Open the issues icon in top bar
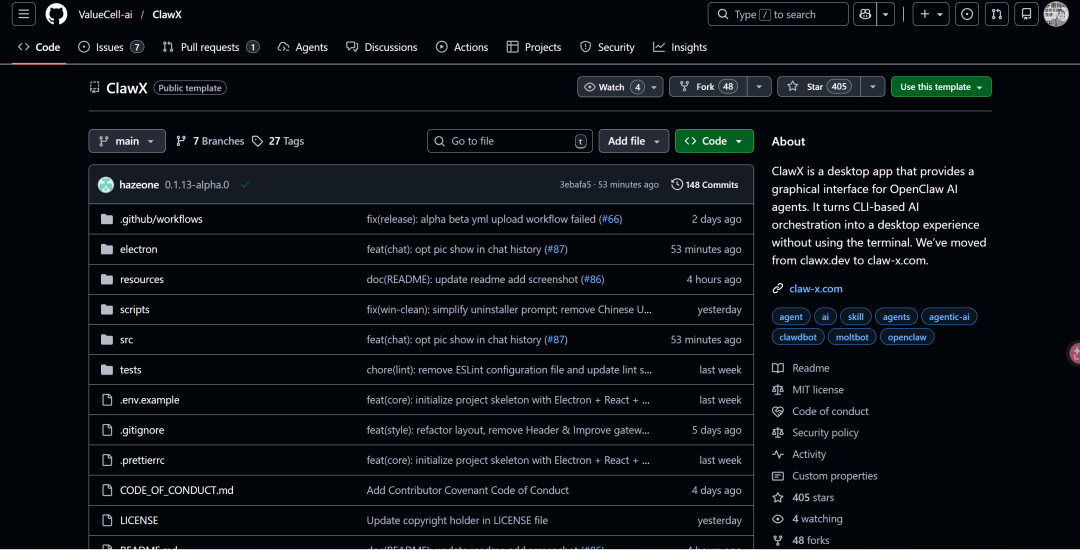The image size is (1080, 550). click(x=967, y=14)
